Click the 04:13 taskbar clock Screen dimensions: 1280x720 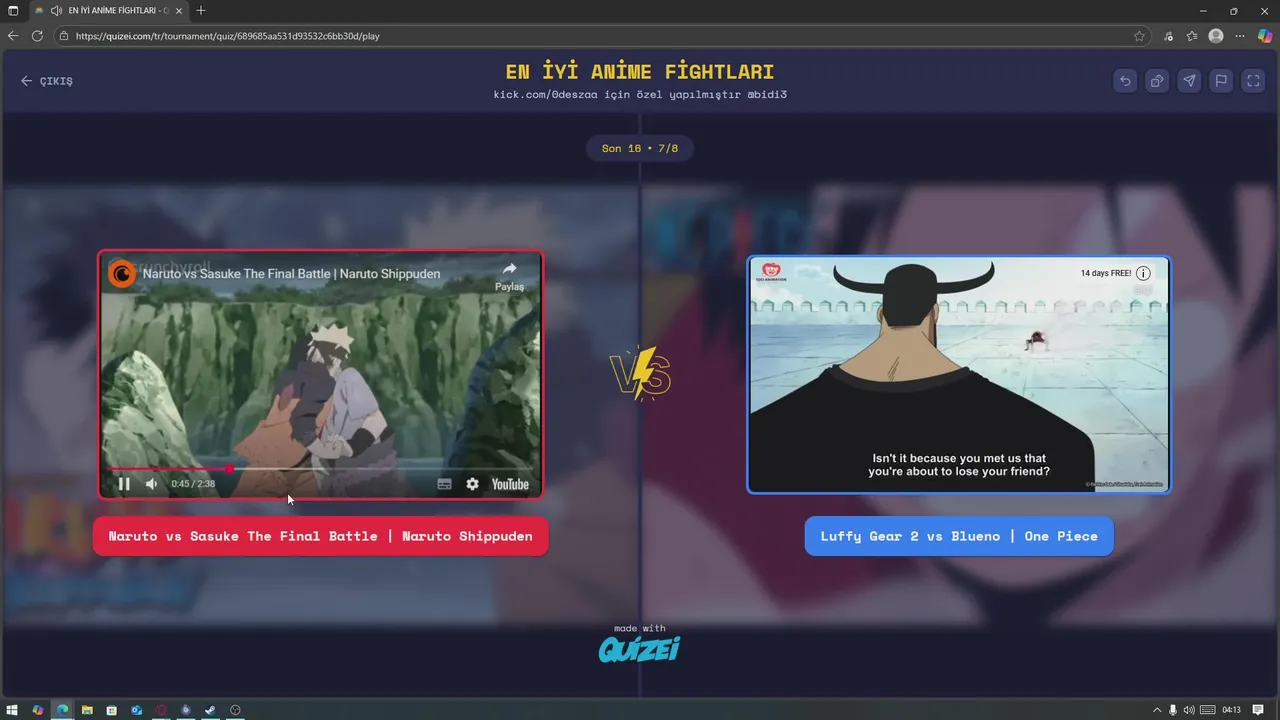(x=1231, y=710)
